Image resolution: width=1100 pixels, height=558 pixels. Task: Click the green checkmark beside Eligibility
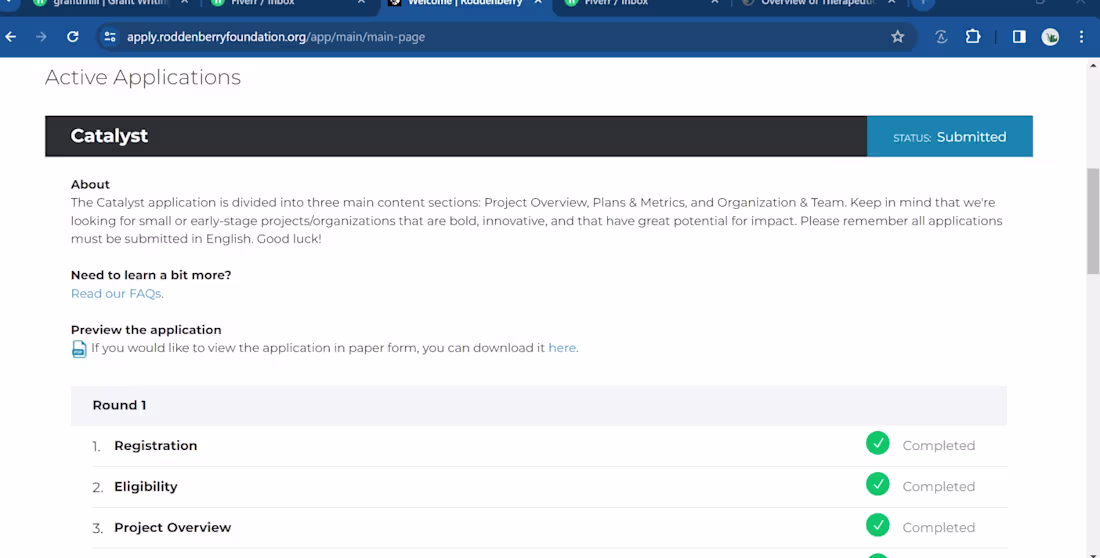pyautogui.click(x=878, y=484)
